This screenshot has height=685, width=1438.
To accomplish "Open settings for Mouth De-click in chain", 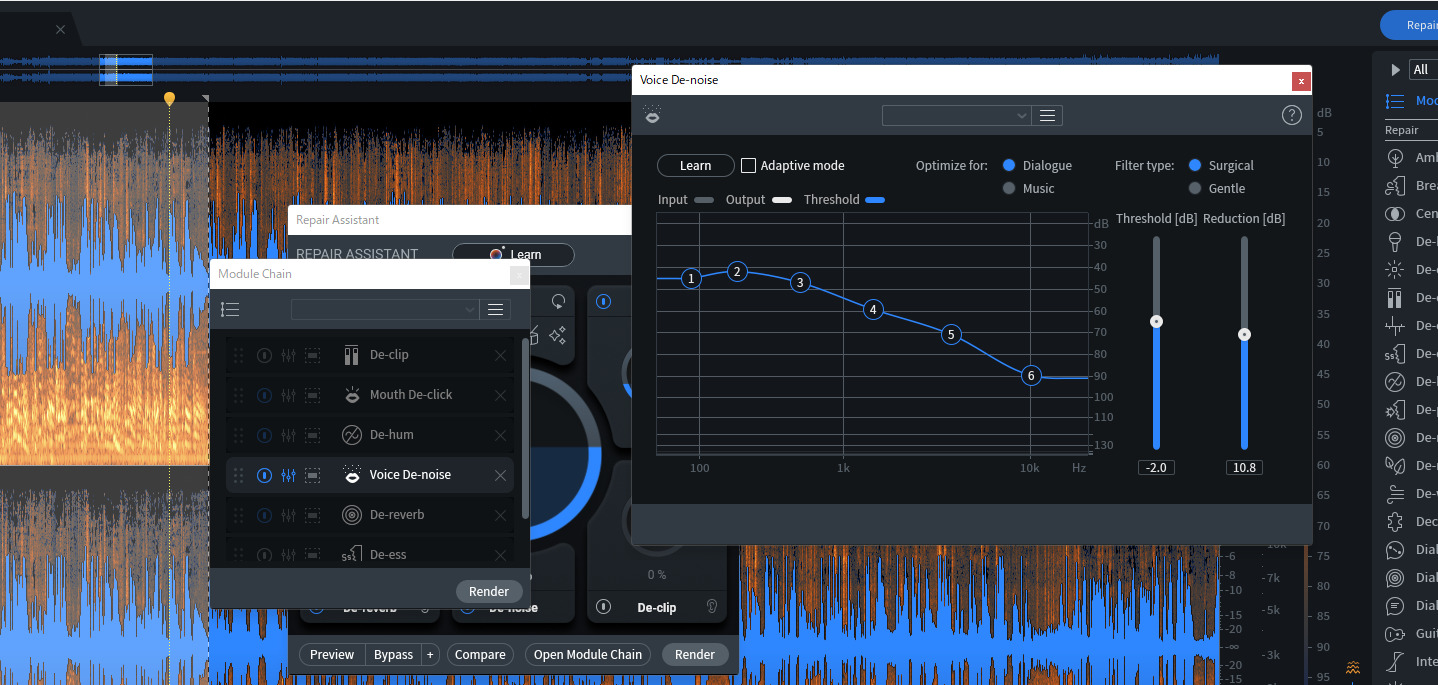I will coord(289,395).
